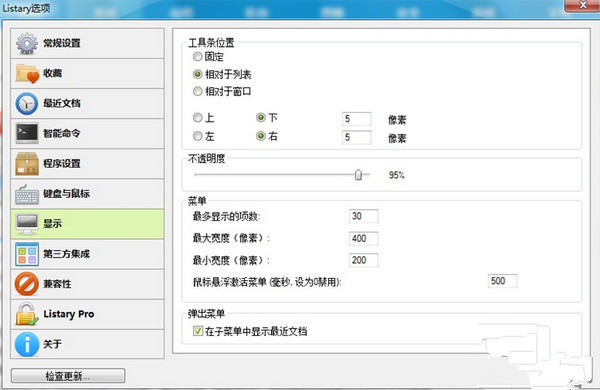600x390 pixels.
Task: Choose the 右 alignment radio button
Action: [x=261, y=136]
